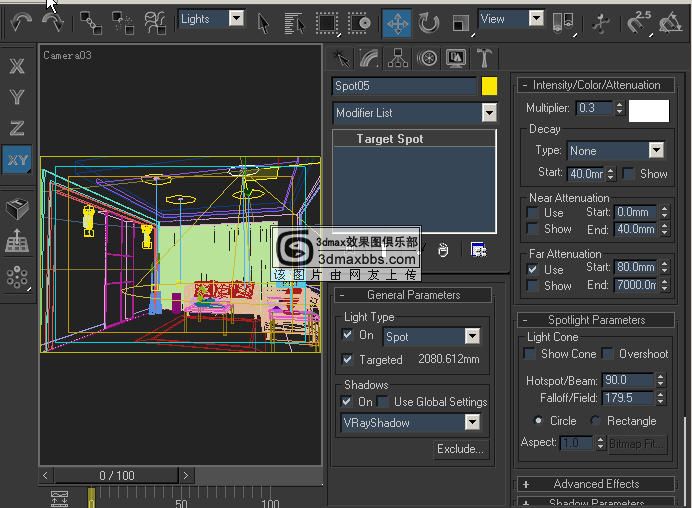This screenshot has width=692, height=508.
Task: Click the Configure Modifier Sets icon
Action: click(478, 250)
